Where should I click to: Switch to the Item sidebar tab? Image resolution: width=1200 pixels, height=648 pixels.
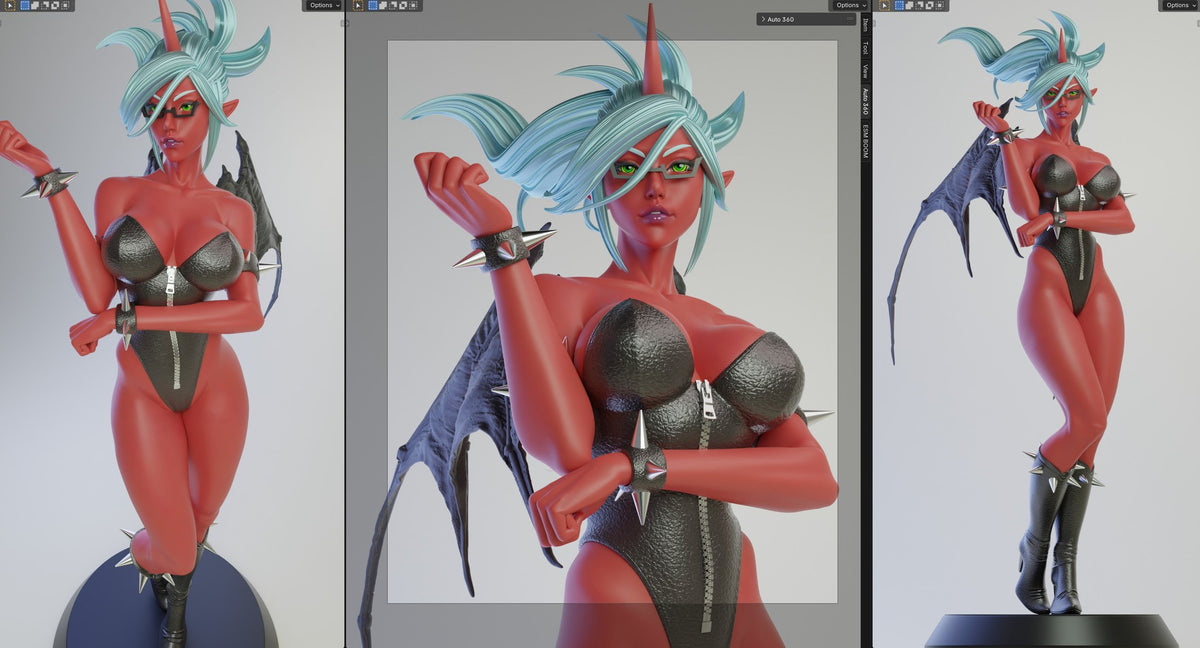click(865, 24)
